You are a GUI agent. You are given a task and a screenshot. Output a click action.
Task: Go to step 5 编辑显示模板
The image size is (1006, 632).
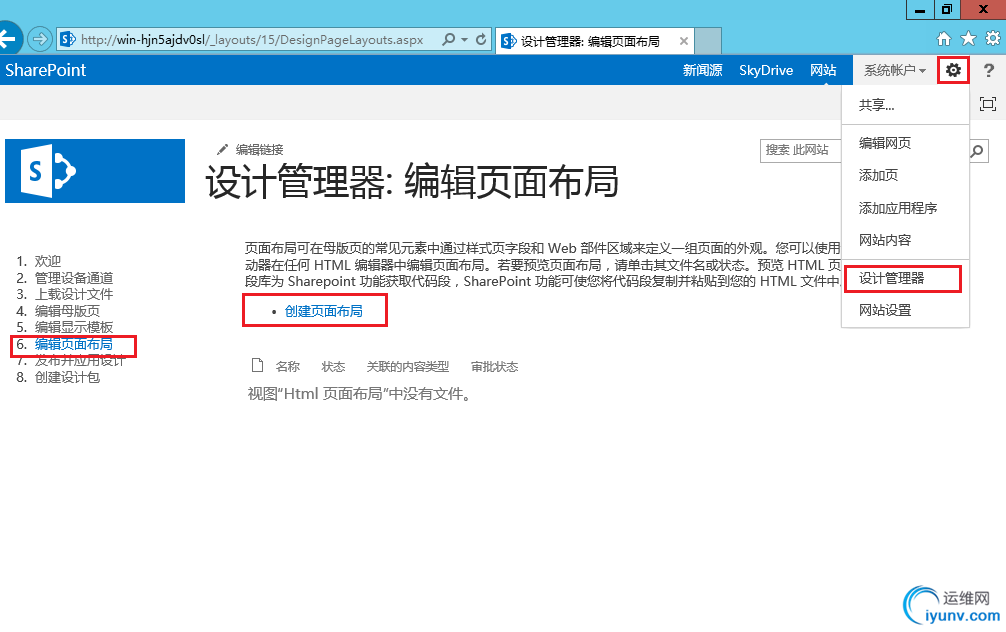point(74,328)
